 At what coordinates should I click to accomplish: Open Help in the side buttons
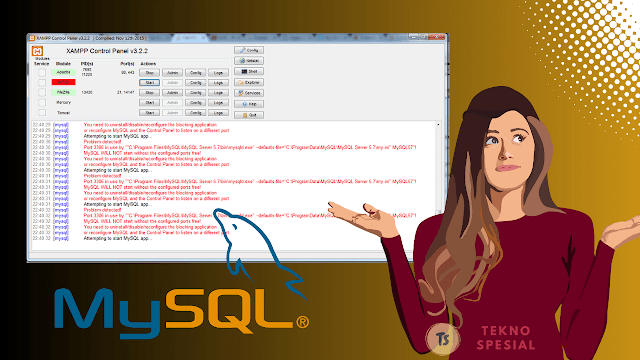click(x=249, y=104)
